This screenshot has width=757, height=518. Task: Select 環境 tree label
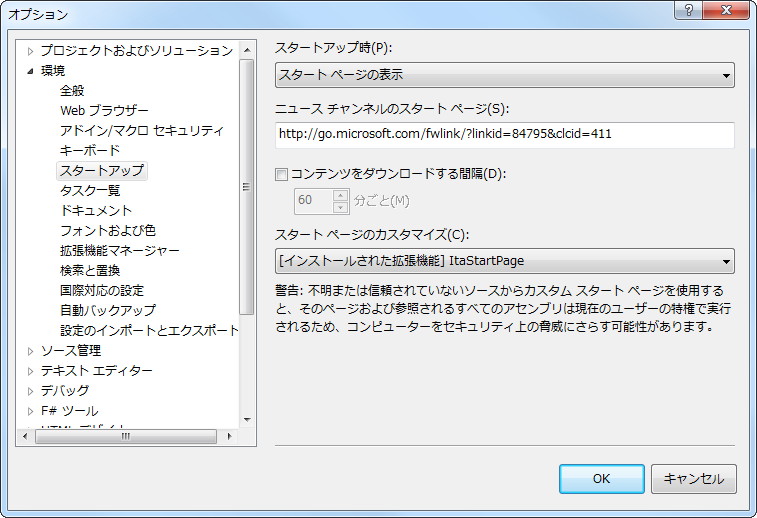[x=53, y=71]
